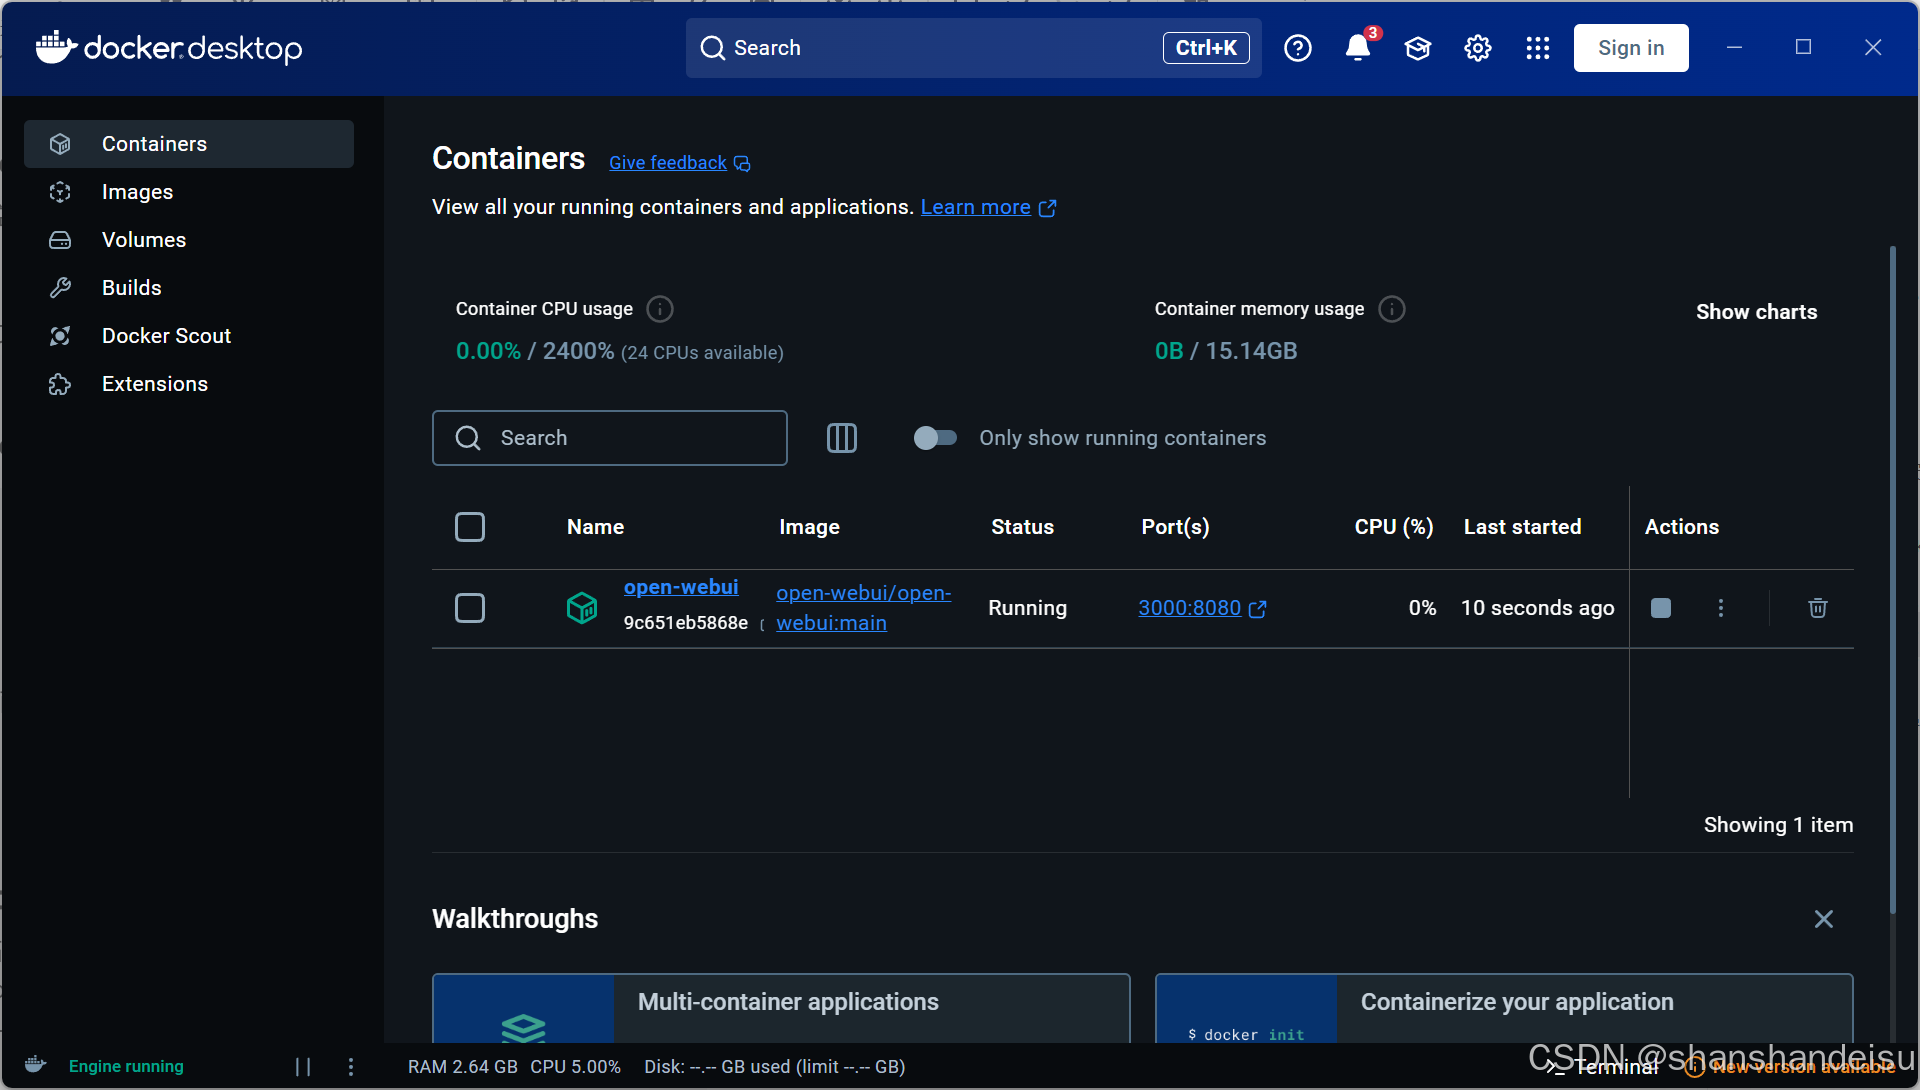Open the 3000:8080 port link

point(1190,607)
